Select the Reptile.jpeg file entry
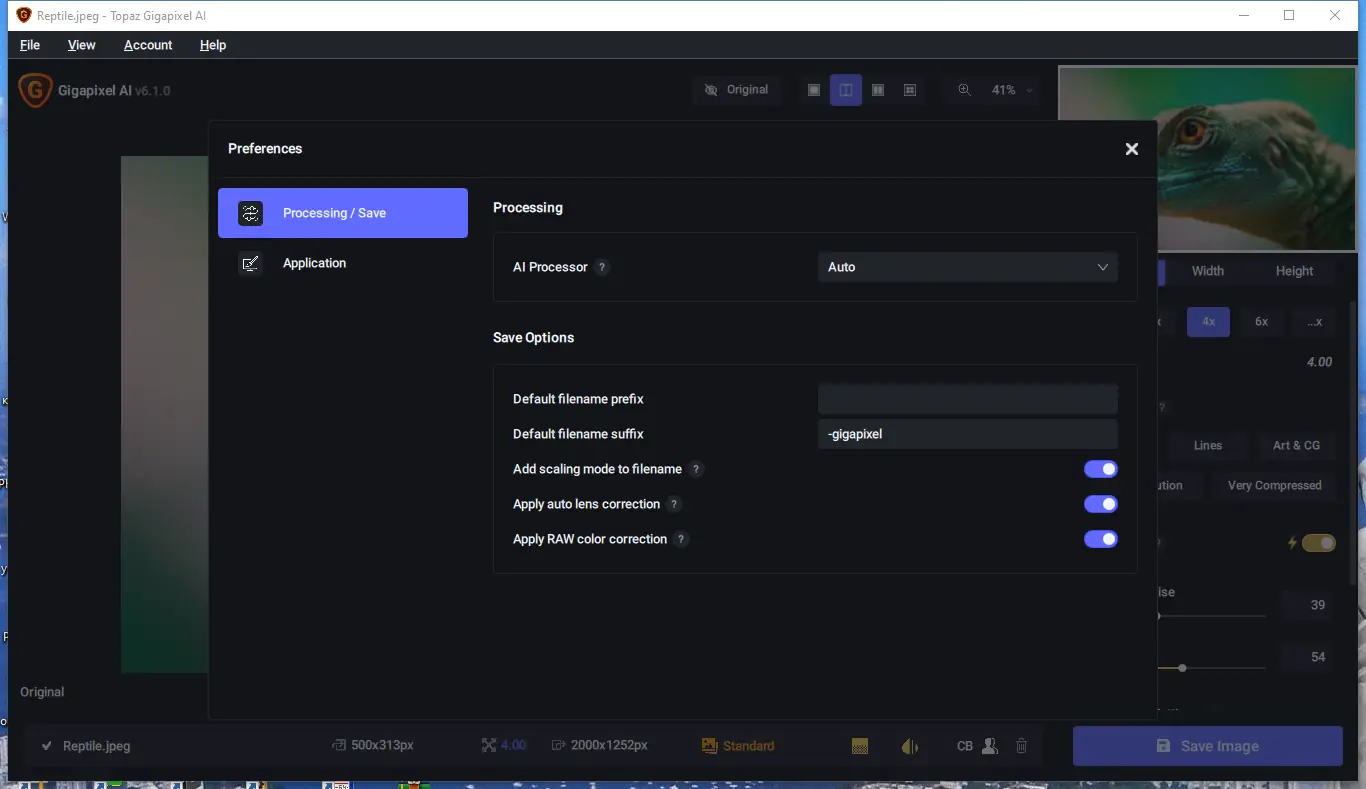The width and height of the screenshot is (1366, 789). [x=97, y=746]
